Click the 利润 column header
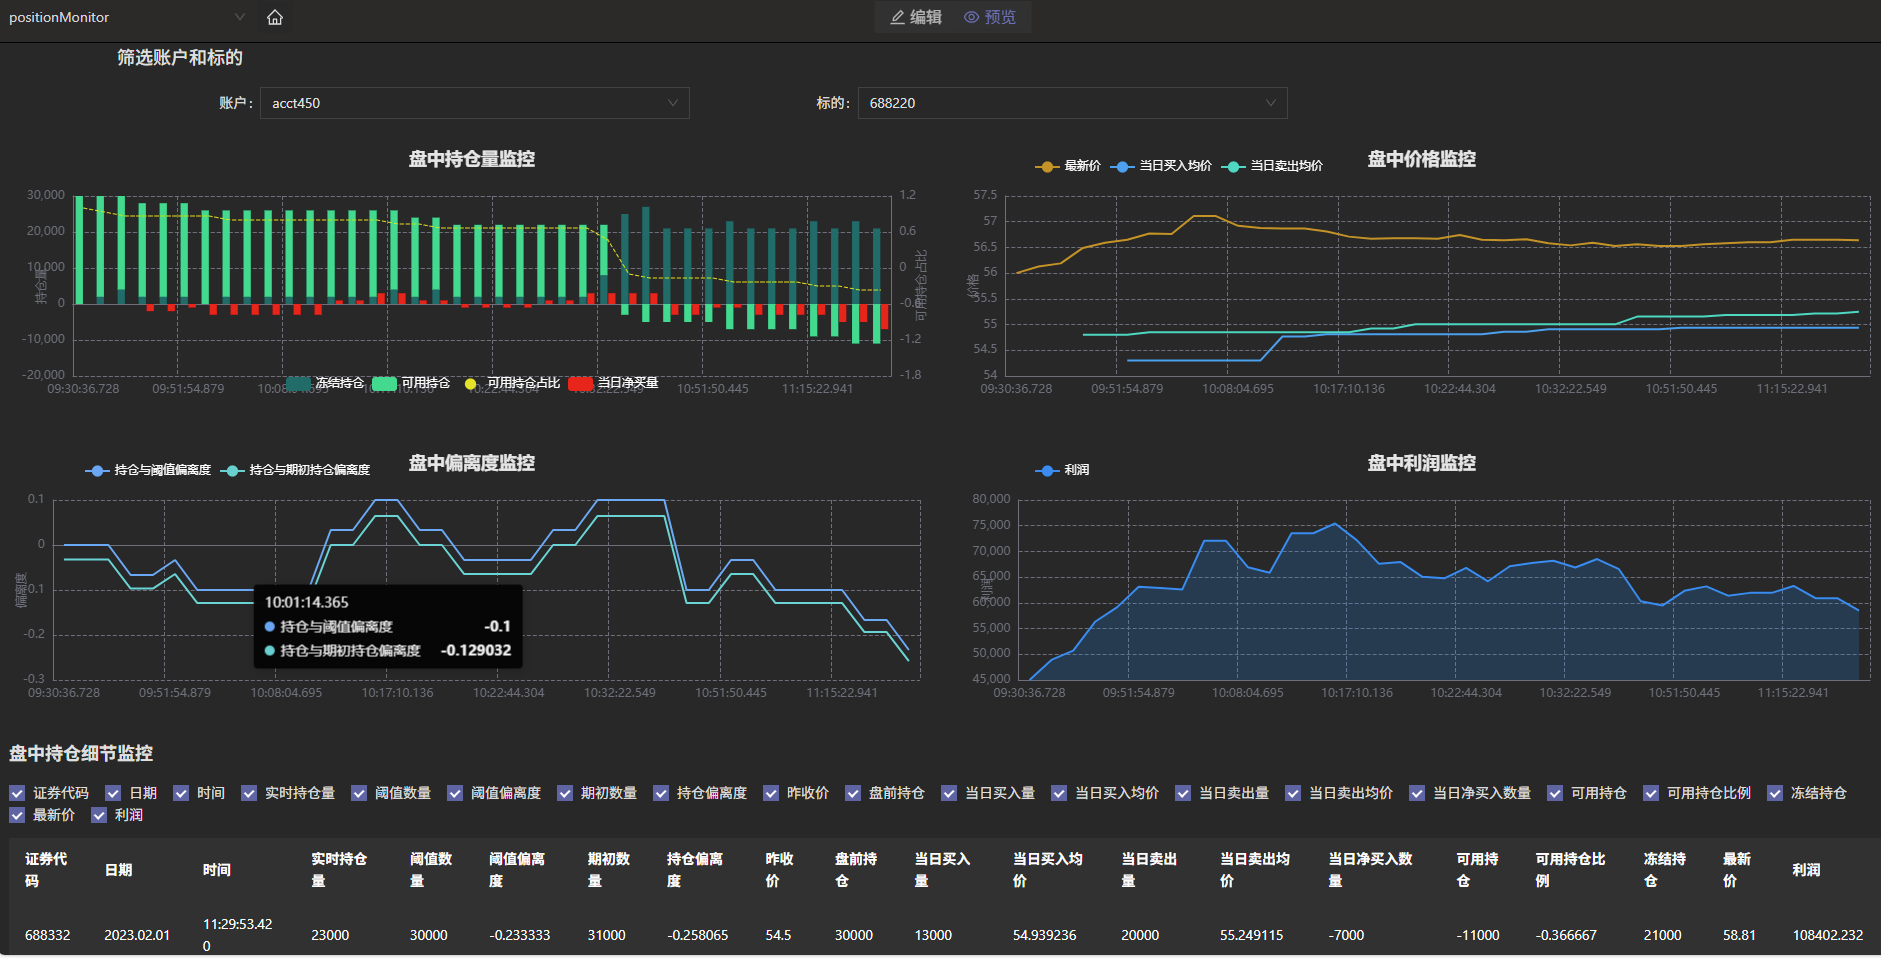 [x=1806, y=870]
